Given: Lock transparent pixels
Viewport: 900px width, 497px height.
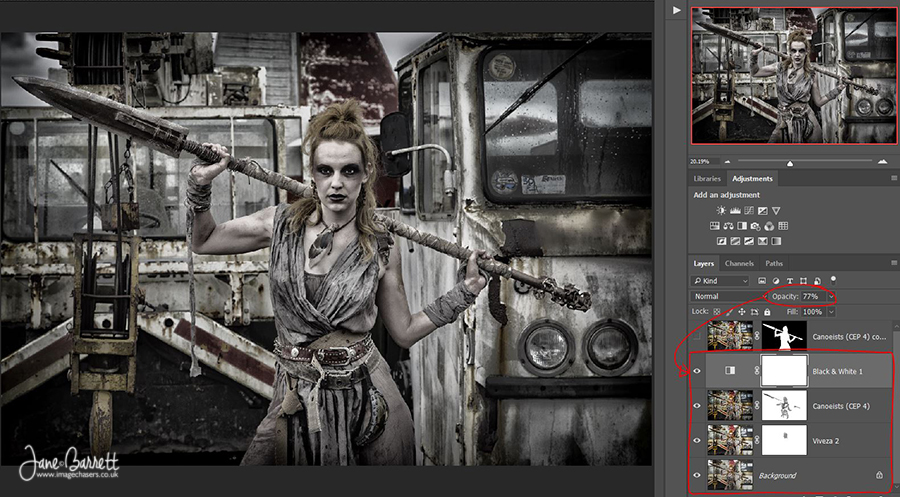Looking at the screenshot, I should (x=716, y=312).
